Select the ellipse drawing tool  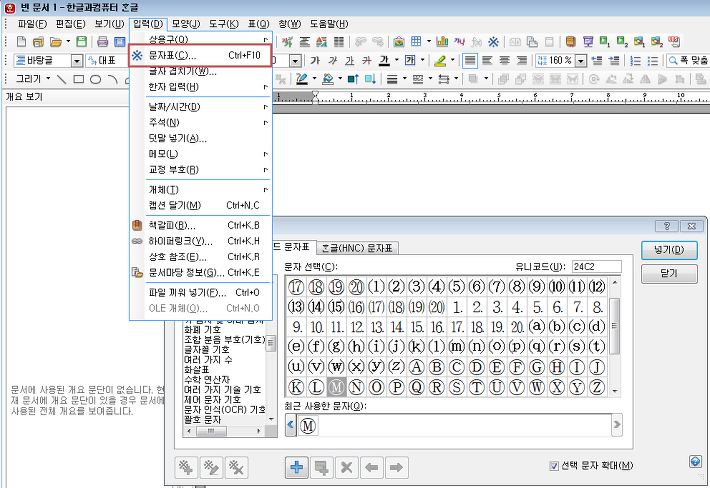click(96, 79)
